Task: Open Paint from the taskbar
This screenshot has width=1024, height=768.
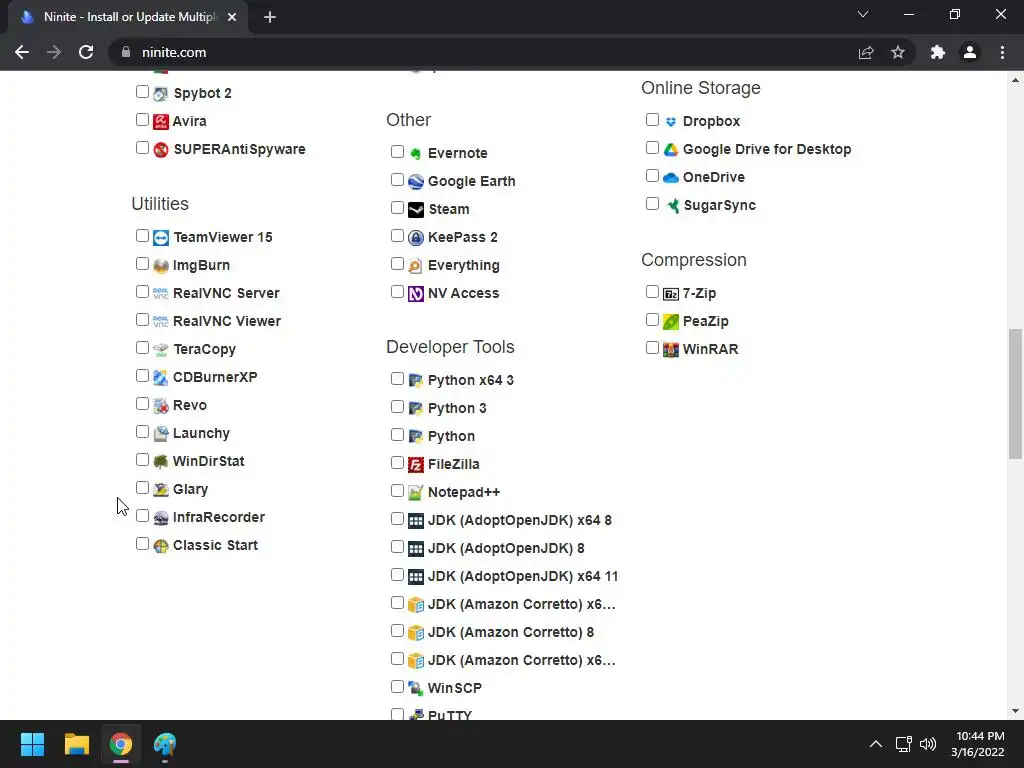Action: (165, 744)
